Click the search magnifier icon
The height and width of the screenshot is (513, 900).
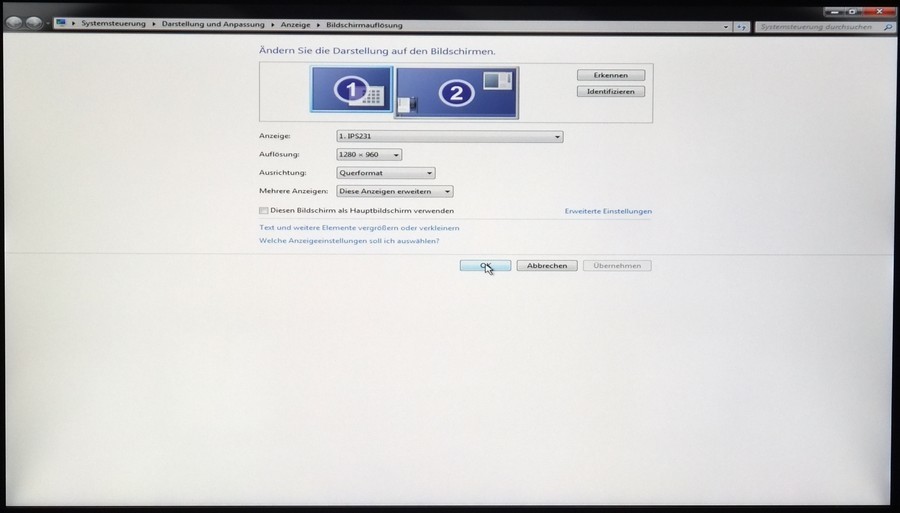[888, 27]
